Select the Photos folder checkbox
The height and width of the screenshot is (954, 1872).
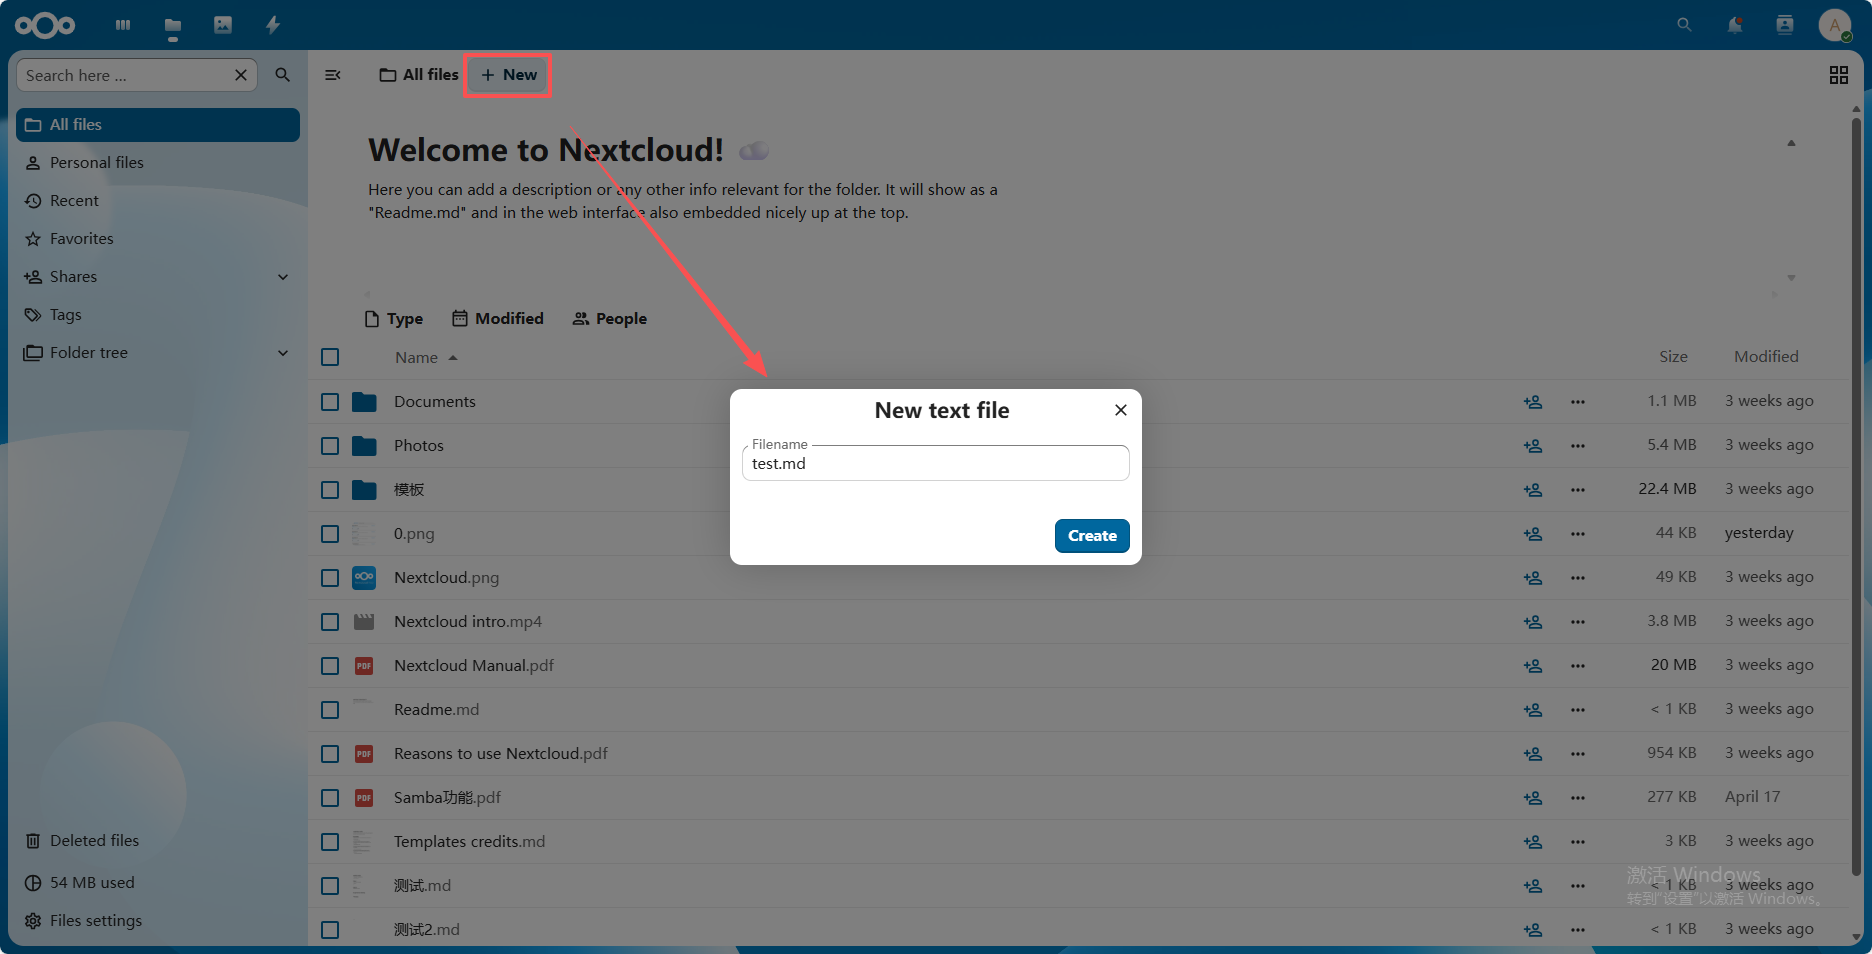330,446
